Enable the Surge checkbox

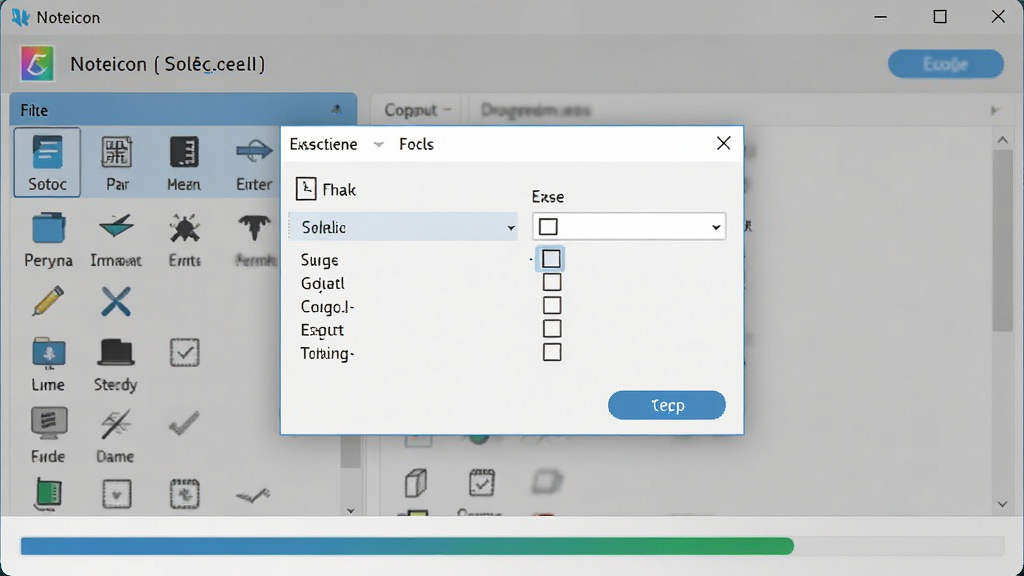point(551,259)
